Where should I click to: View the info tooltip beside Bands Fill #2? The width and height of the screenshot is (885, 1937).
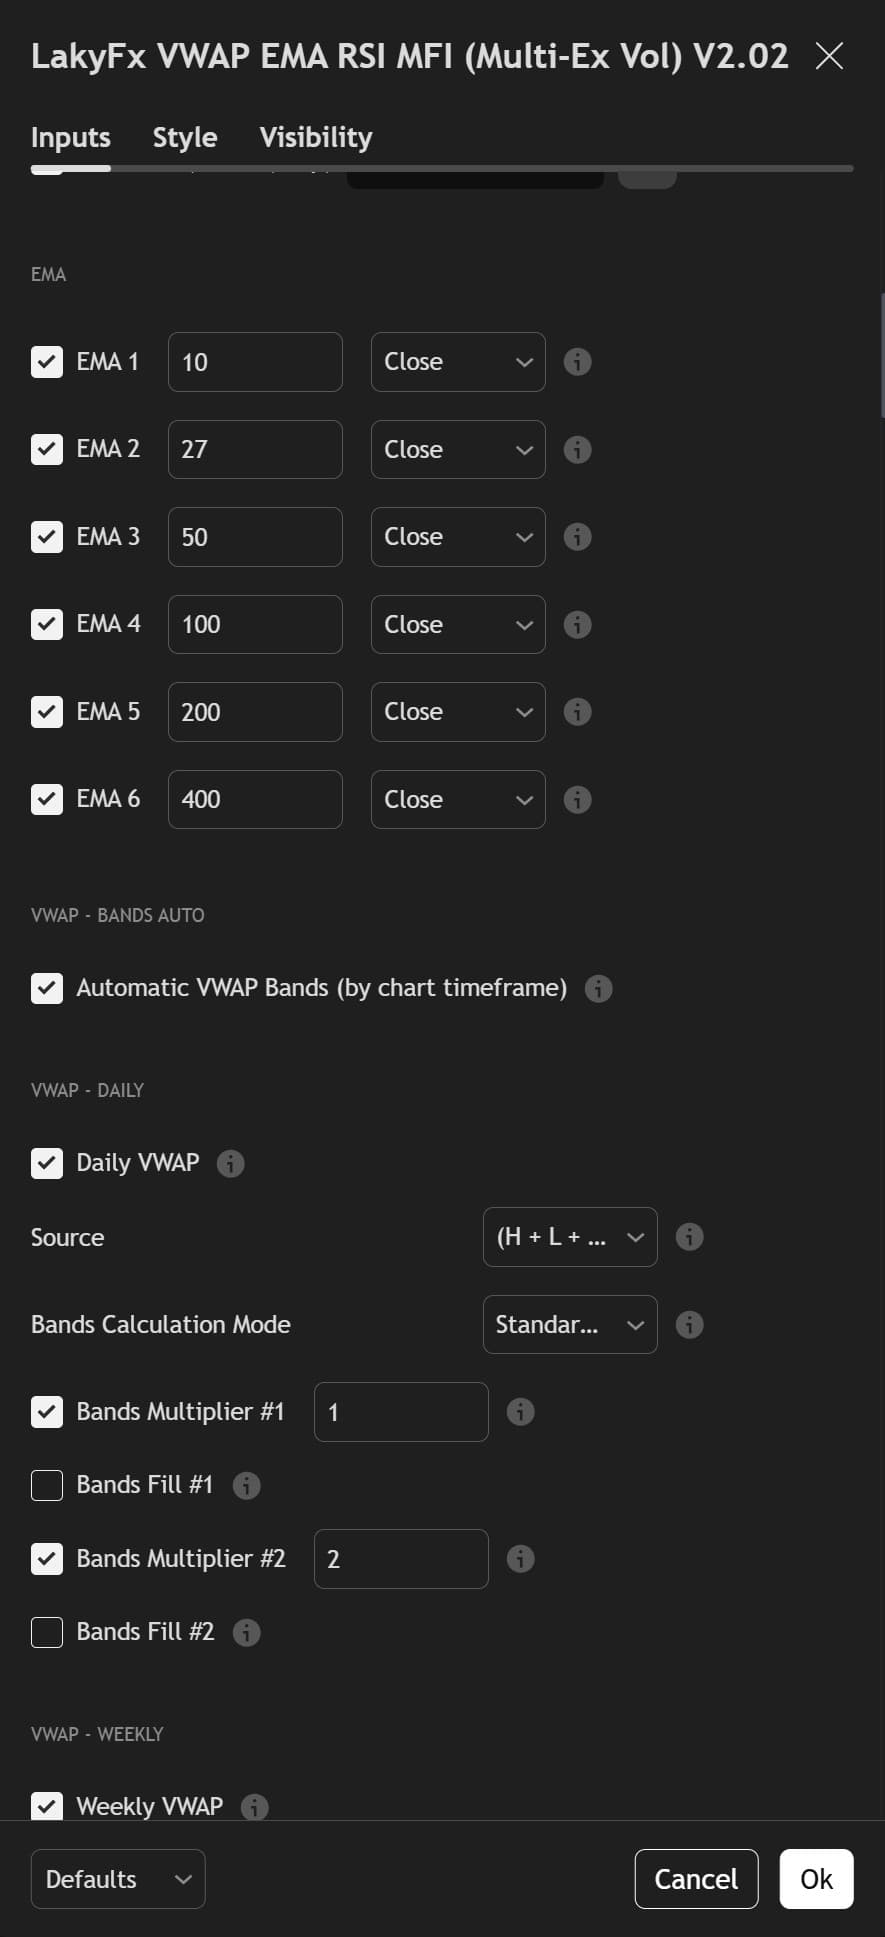coord(246,1631)
